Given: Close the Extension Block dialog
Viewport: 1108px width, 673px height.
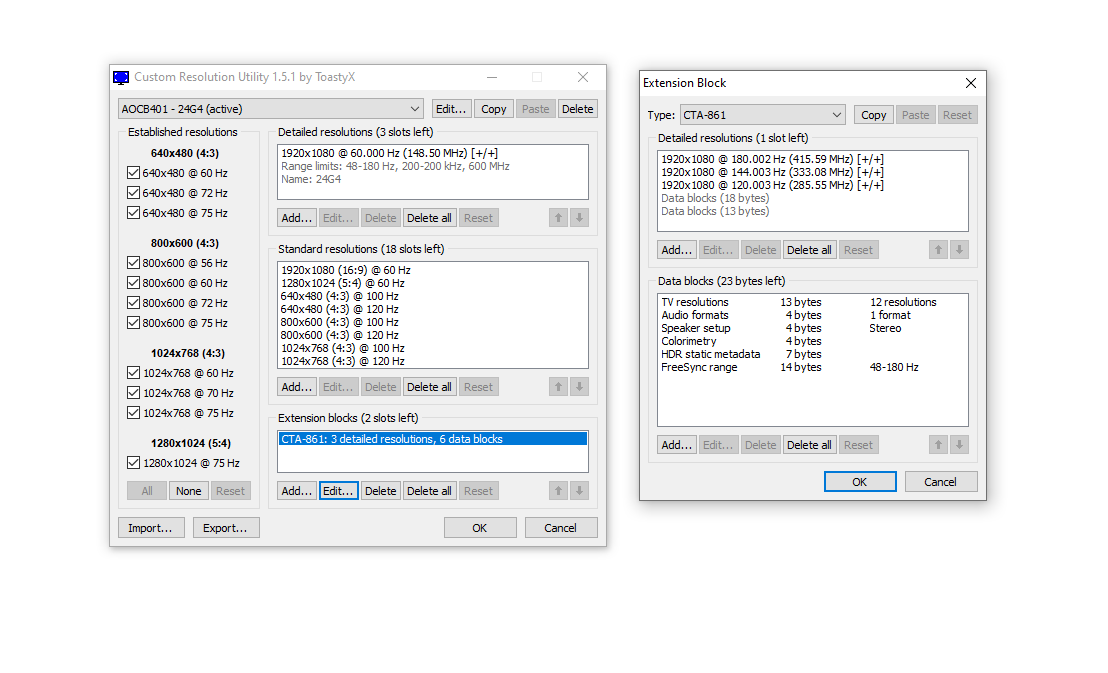Looking at the screenshot, I should [x=971, y=83].
